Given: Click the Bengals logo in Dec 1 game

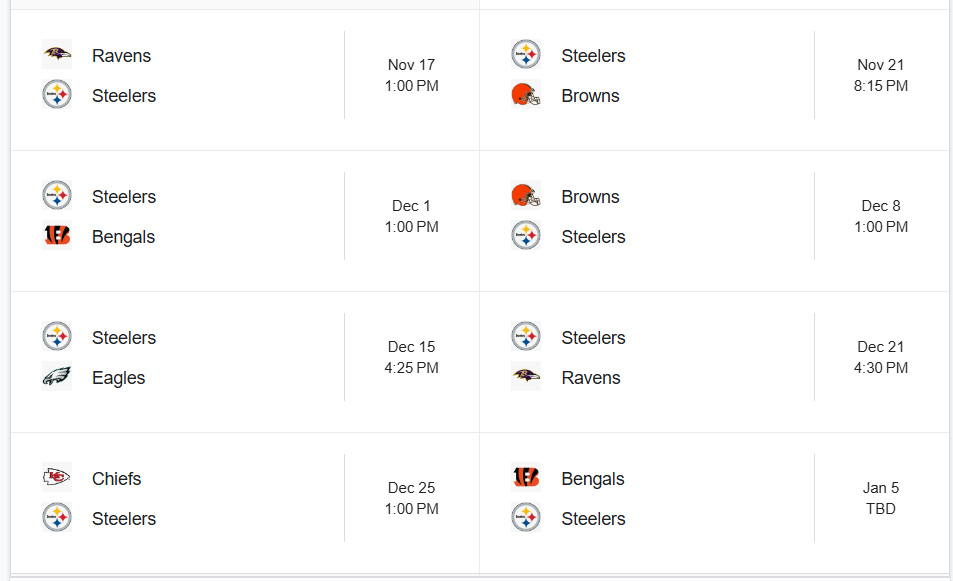Looking at the screenshot, I should pos(57,236).
